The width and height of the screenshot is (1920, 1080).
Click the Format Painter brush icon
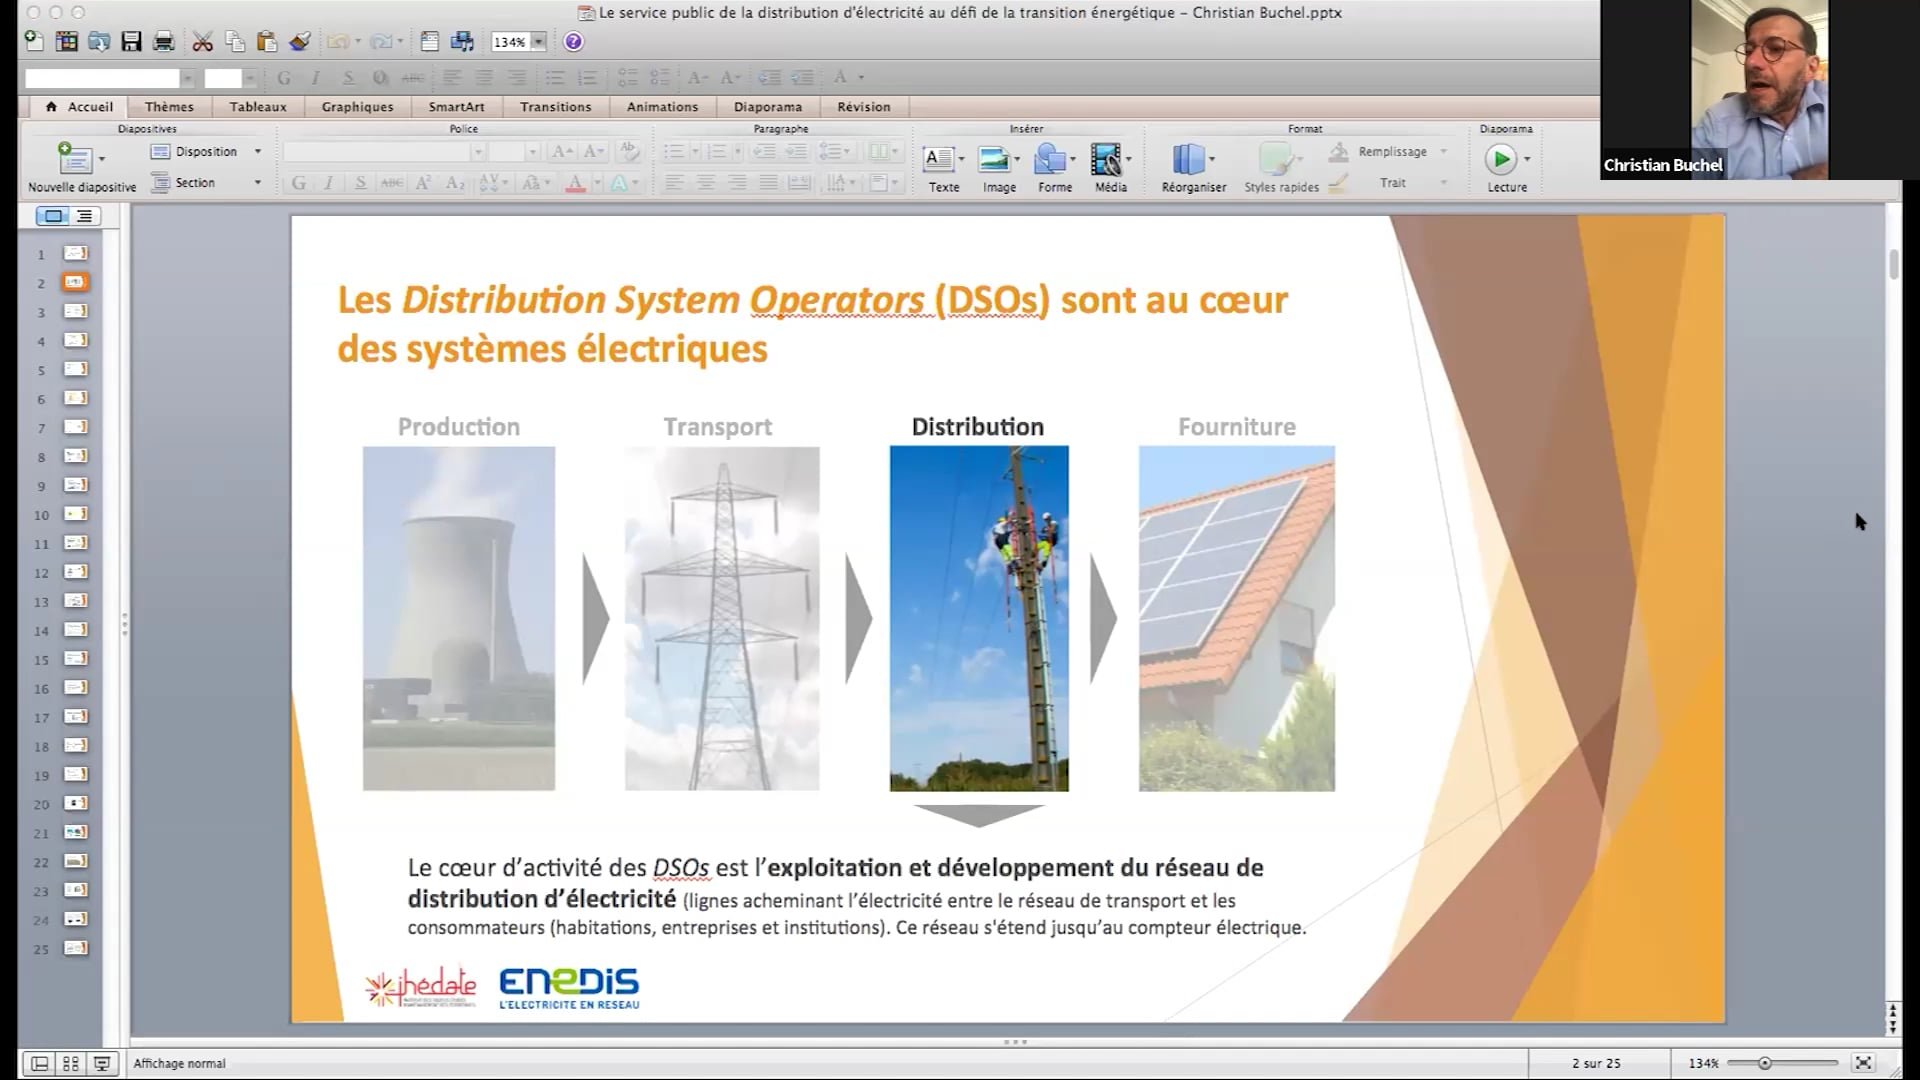pyautogui.click(x=299, y=42)
